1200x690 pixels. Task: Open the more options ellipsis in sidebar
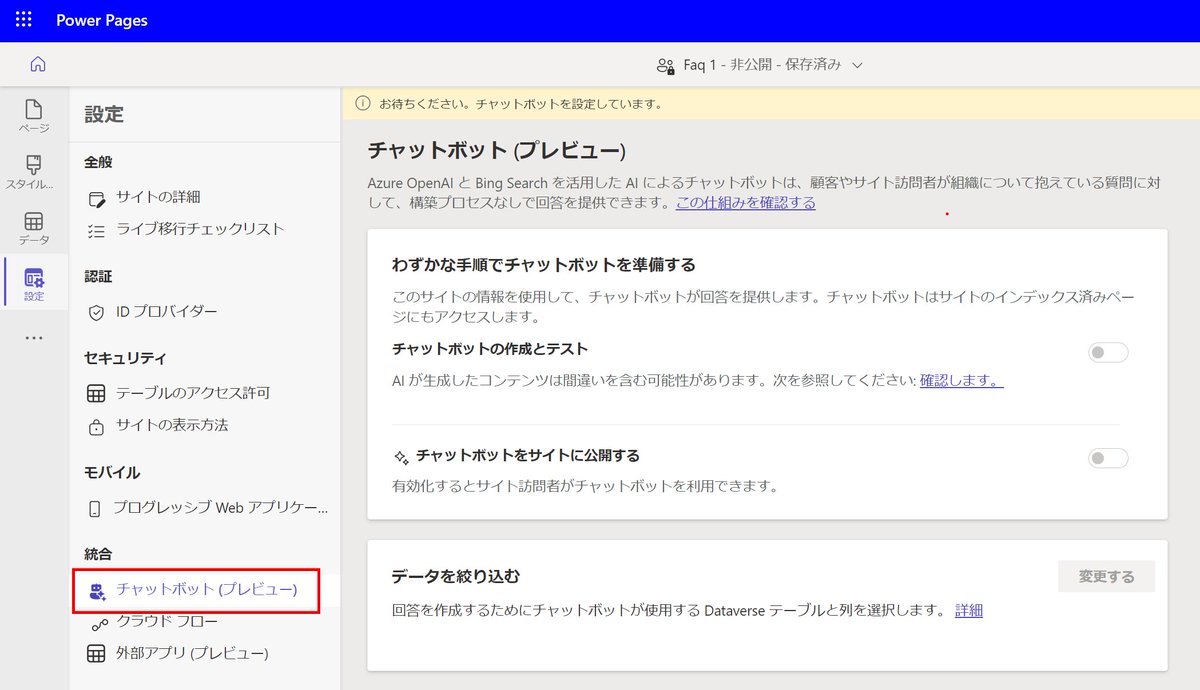click(x=34, y=338)
